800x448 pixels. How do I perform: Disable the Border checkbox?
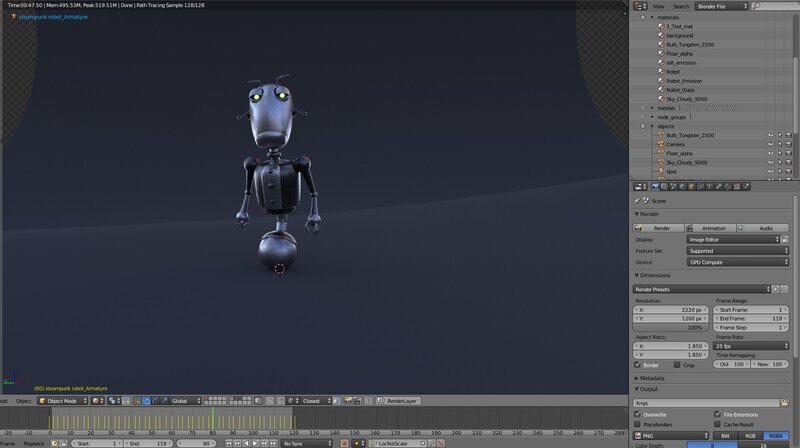640,365
